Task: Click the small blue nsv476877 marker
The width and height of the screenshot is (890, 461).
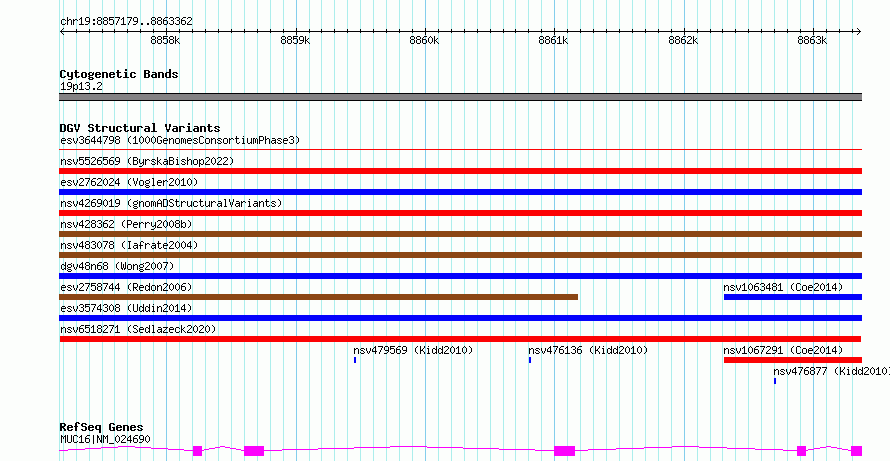Action: (775, 381)
